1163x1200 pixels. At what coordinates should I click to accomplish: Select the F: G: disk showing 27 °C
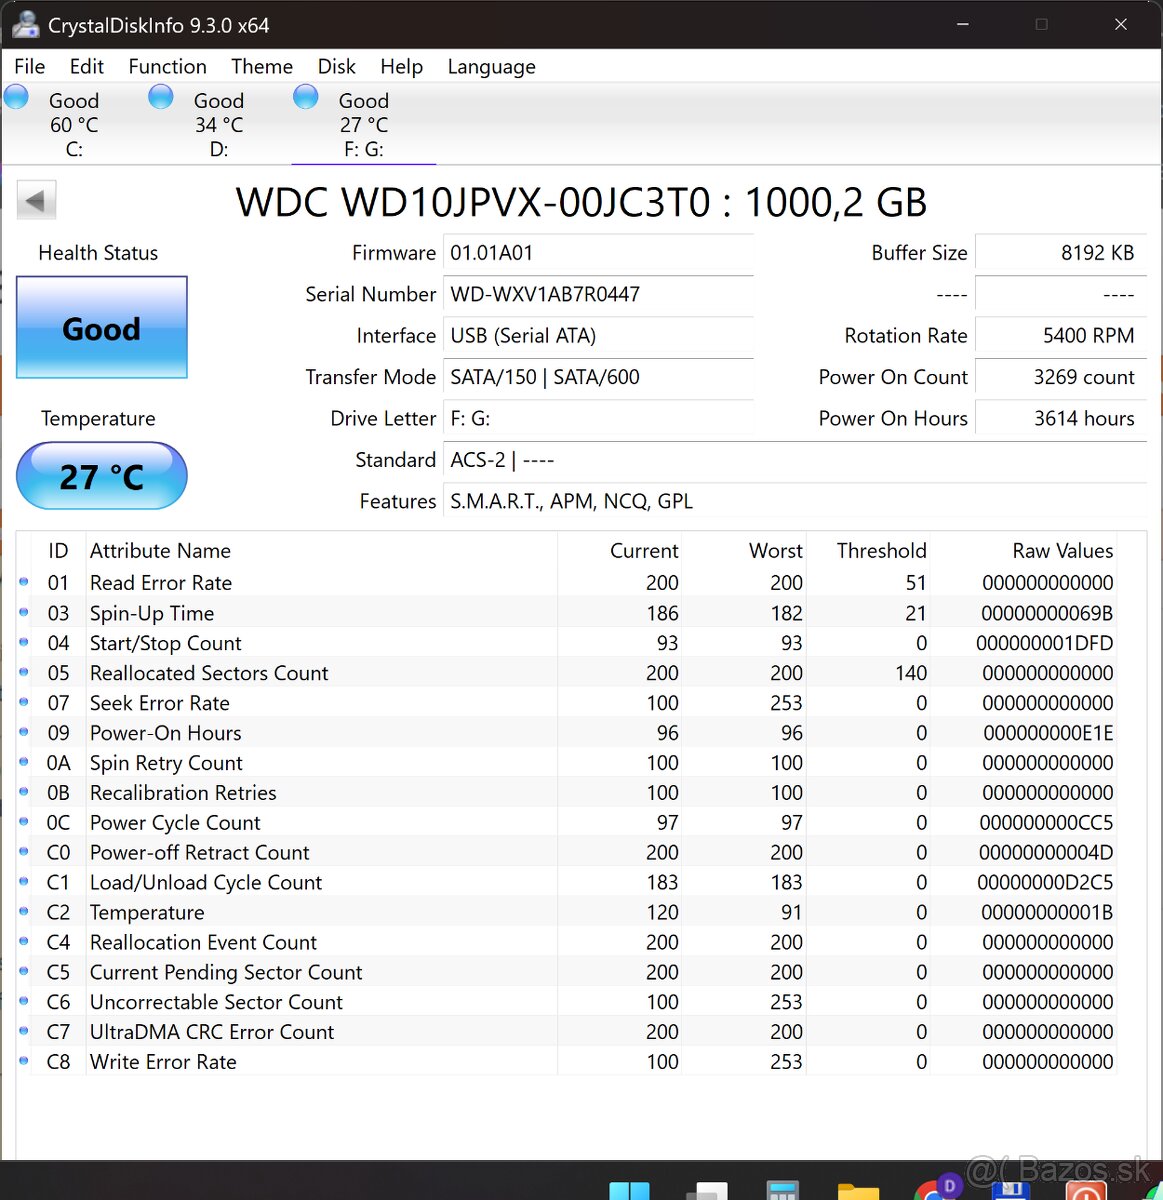click(363, 124)
